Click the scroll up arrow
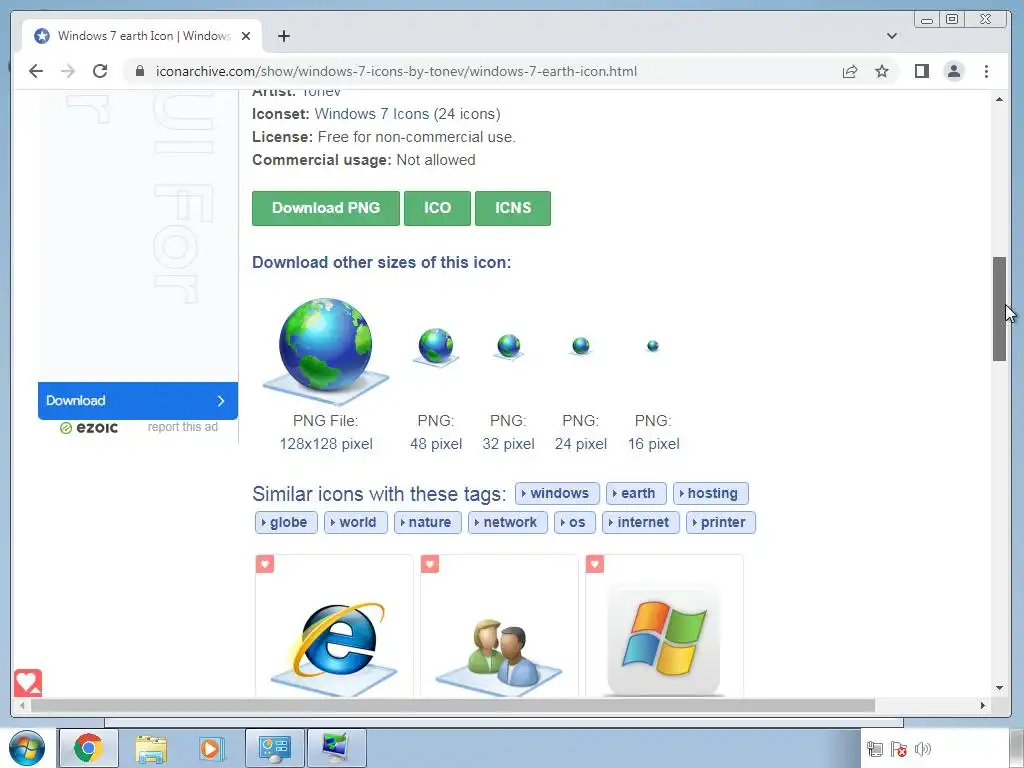This screenshot has width=1024, height=768. [999, 99]
